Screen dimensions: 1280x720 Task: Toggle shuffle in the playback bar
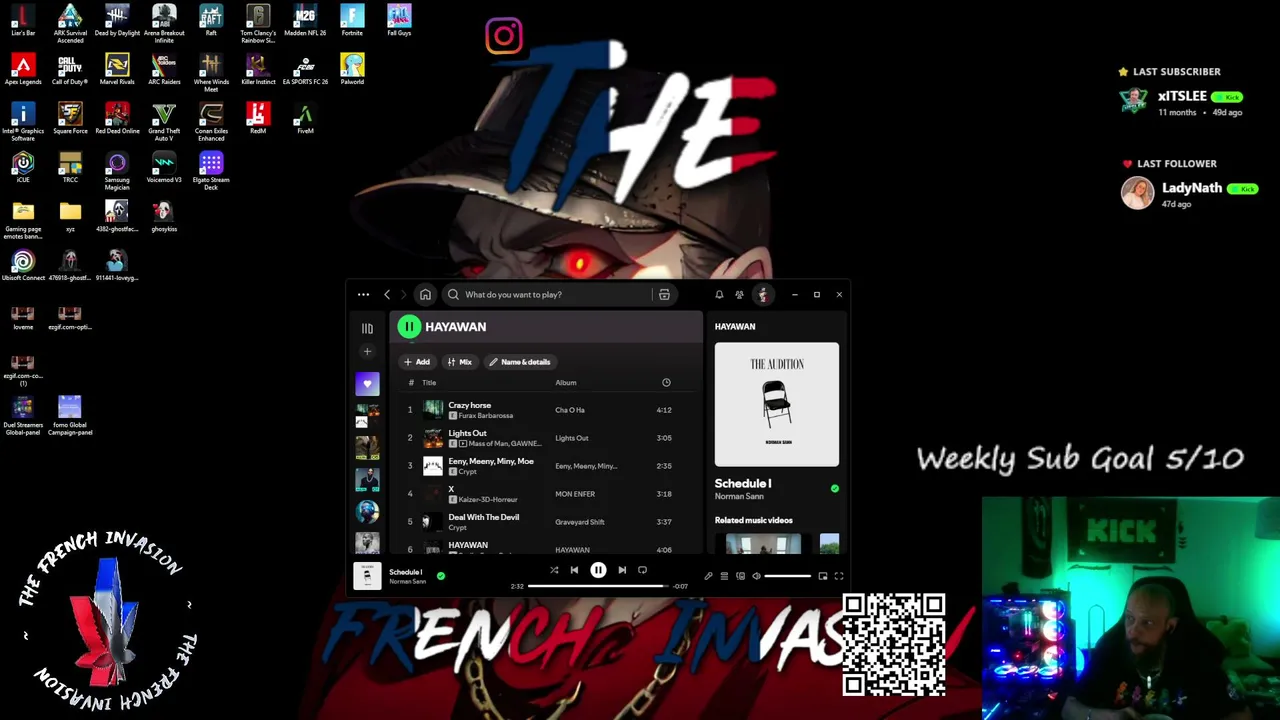[554, 570]
